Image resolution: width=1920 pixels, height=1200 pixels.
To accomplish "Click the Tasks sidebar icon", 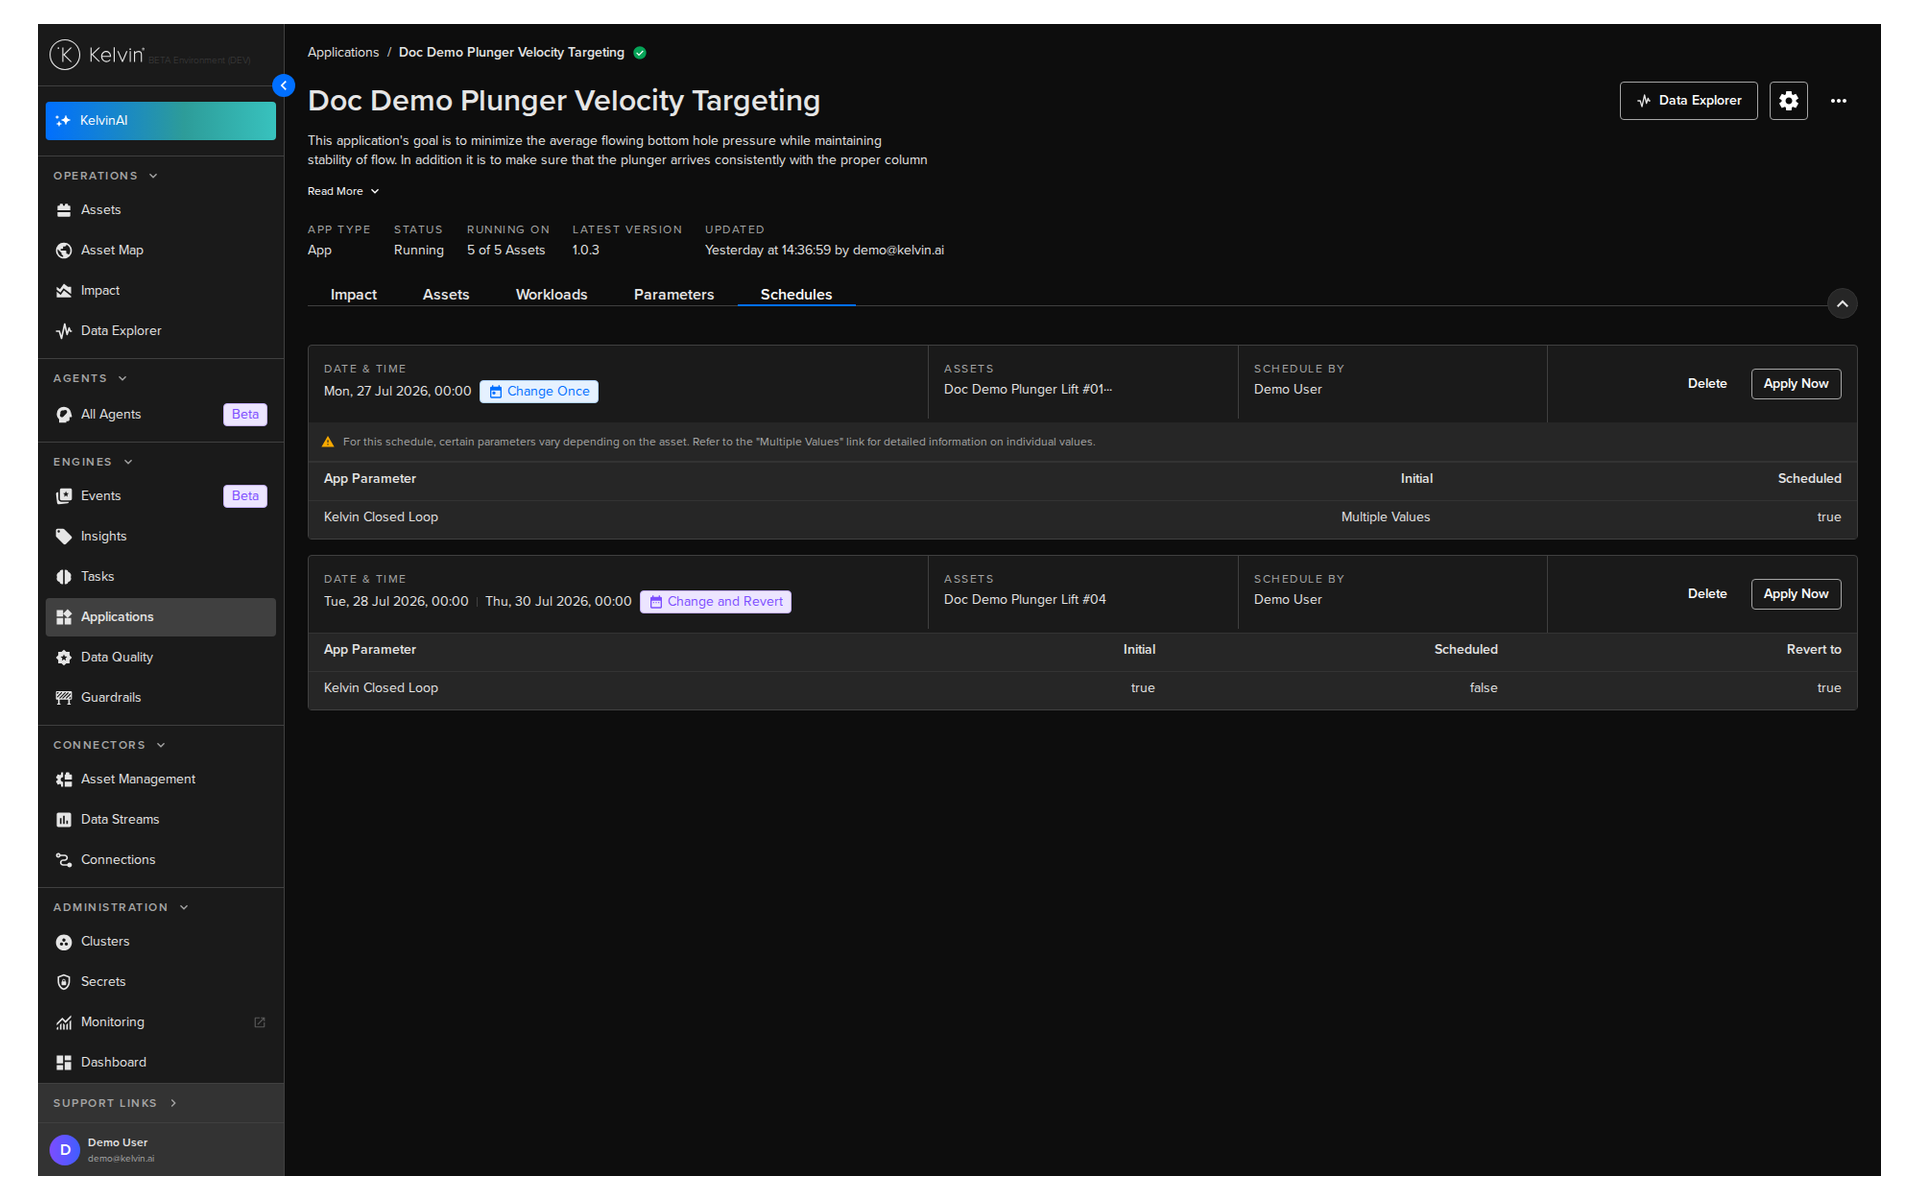I will (64, 577).
